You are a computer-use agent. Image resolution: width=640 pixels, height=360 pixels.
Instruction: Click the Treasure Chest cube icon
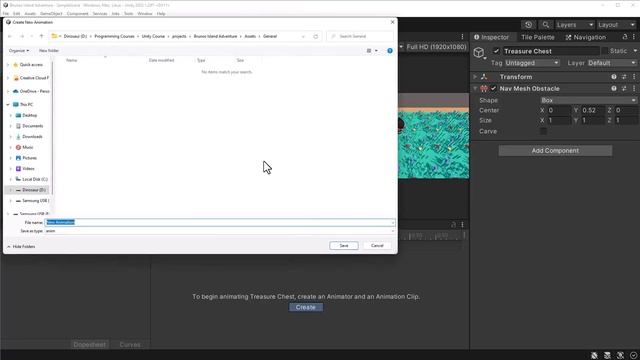click(x=479, y=52)
